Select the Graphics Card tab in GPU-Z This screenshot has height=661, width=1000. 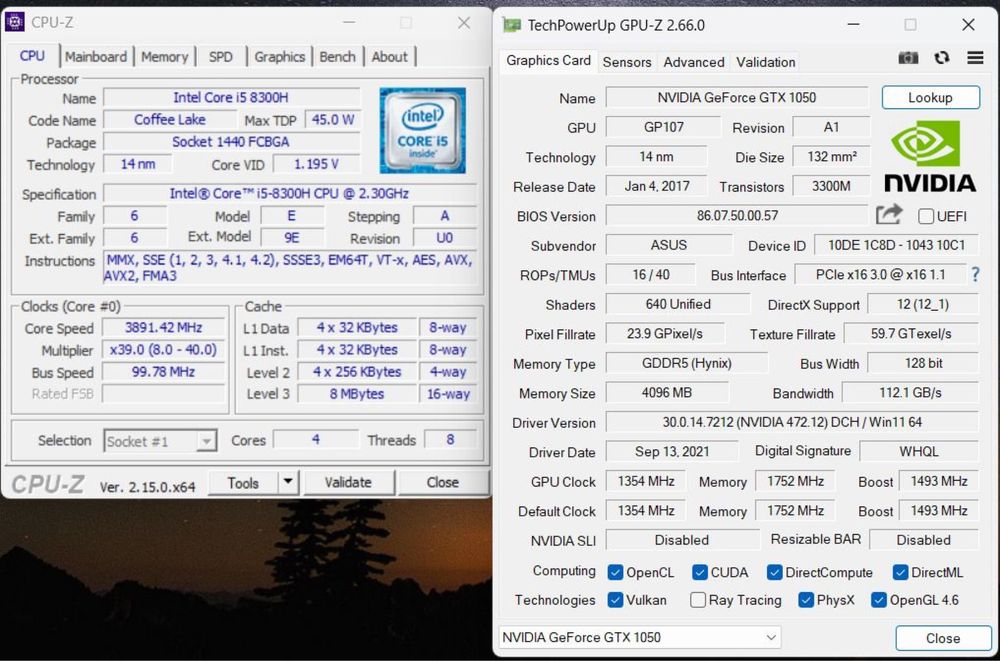pyautogui.click(x=548, y=61)
